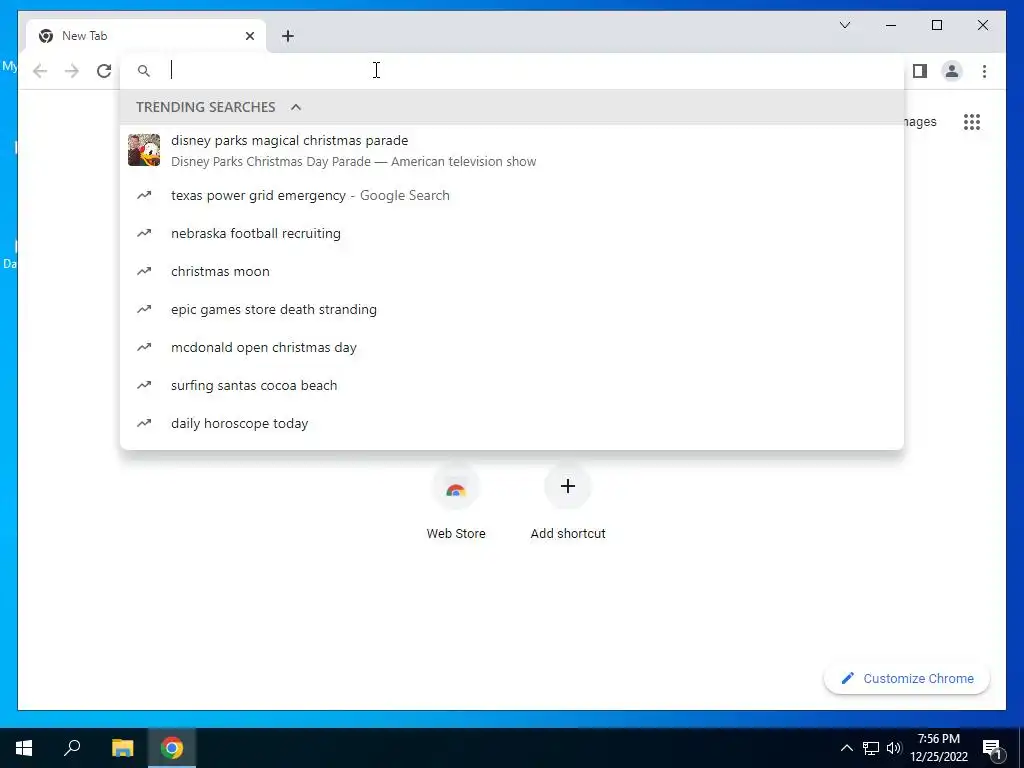Click trending icon beside texas power grid emergency

(x=144, y=195)
